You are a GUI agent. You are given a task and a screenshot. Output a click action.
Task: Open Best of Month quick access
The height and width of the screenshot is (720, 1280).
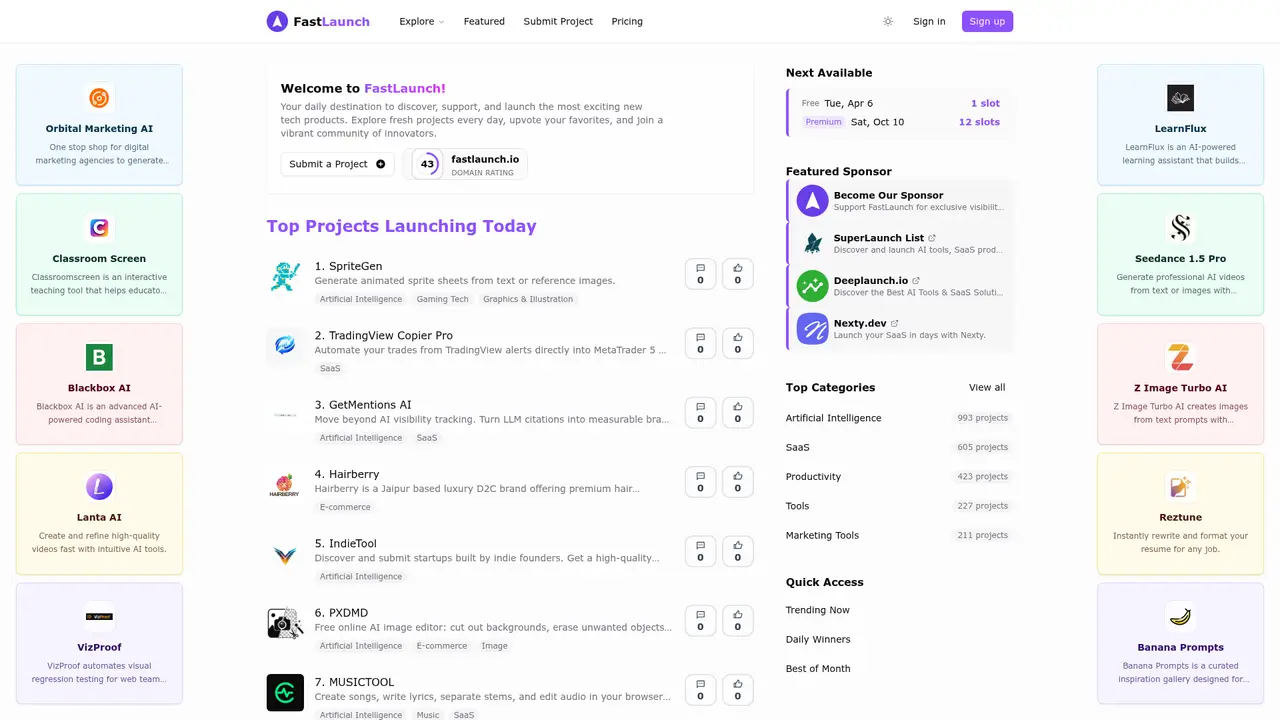818,668
